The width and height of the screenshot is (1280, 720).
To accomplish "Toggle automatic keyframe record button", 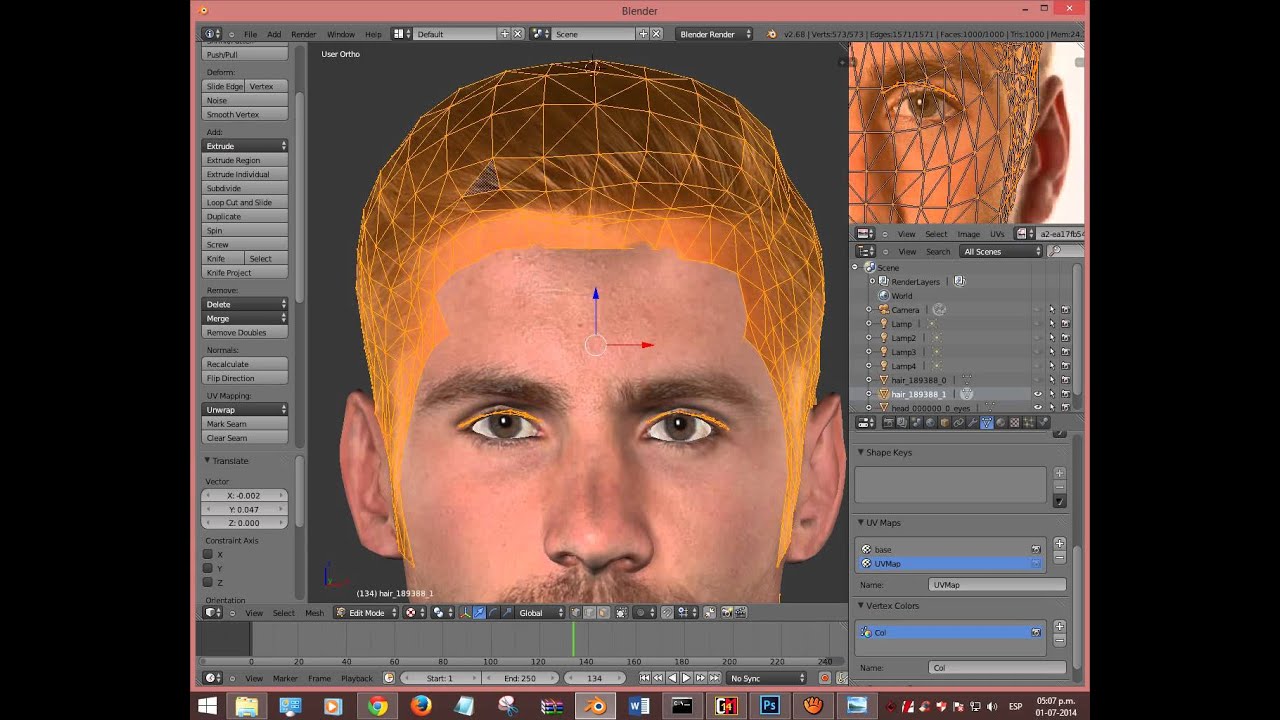I will point(825,678).
